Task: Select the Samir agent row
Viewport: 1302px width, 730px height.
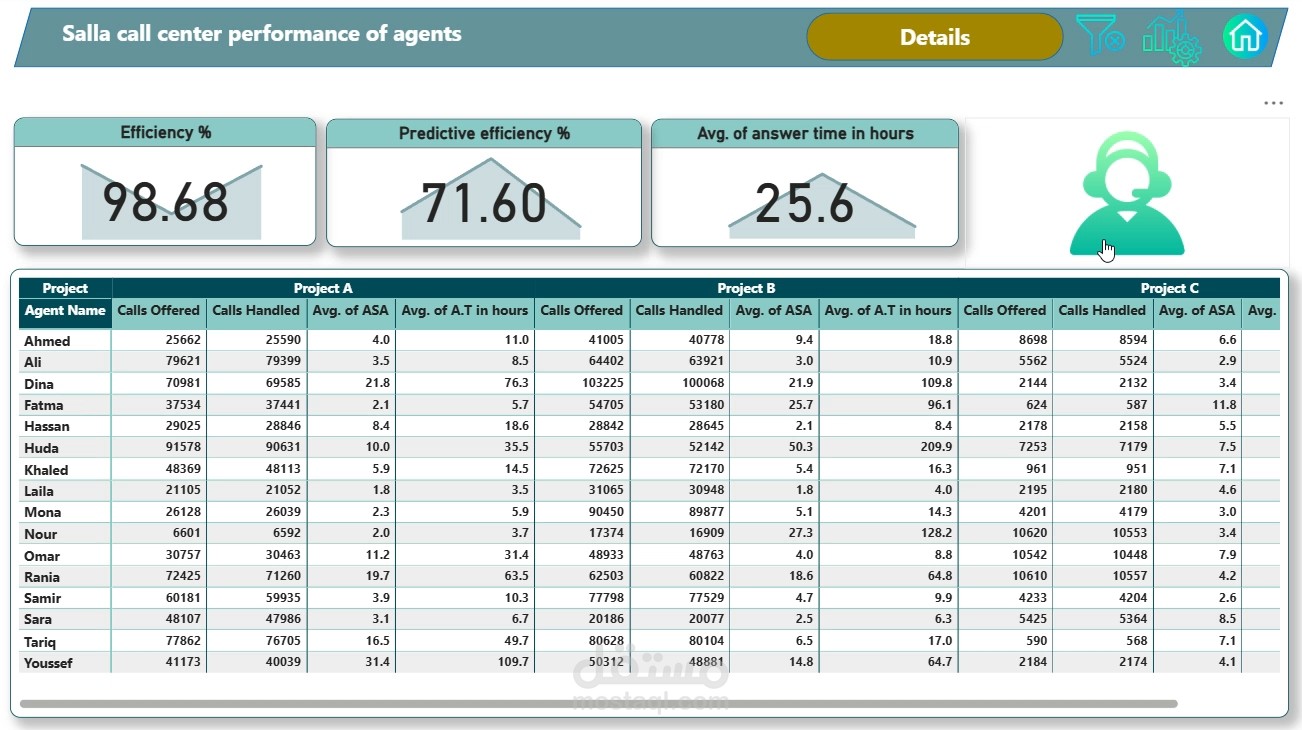Action: click(x=649, y=598)
